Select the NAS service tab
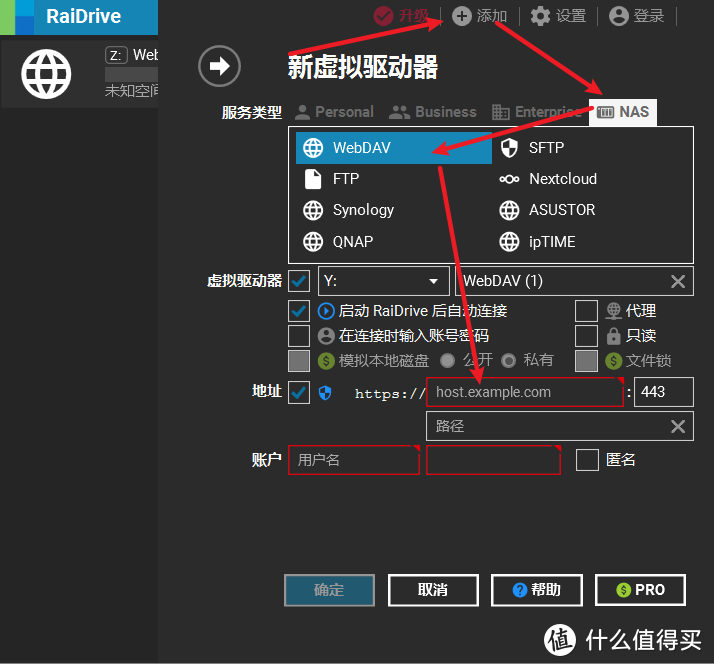 pos(622,112)
